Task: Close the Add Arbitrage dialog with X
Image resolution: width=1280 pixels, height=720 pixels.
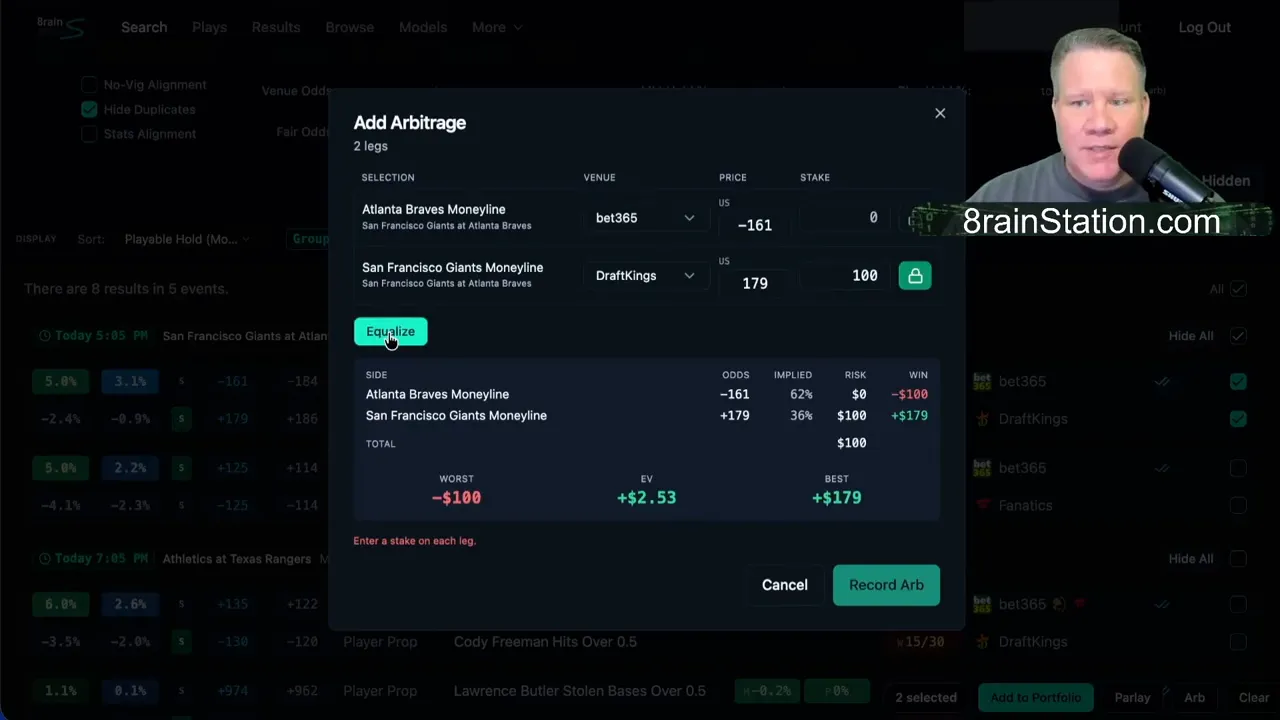Action: point(940,113)
